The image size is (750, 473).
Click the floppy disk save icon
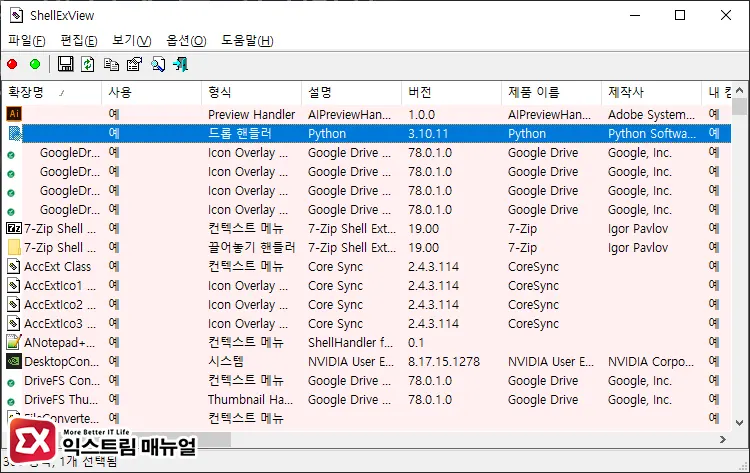66,65
